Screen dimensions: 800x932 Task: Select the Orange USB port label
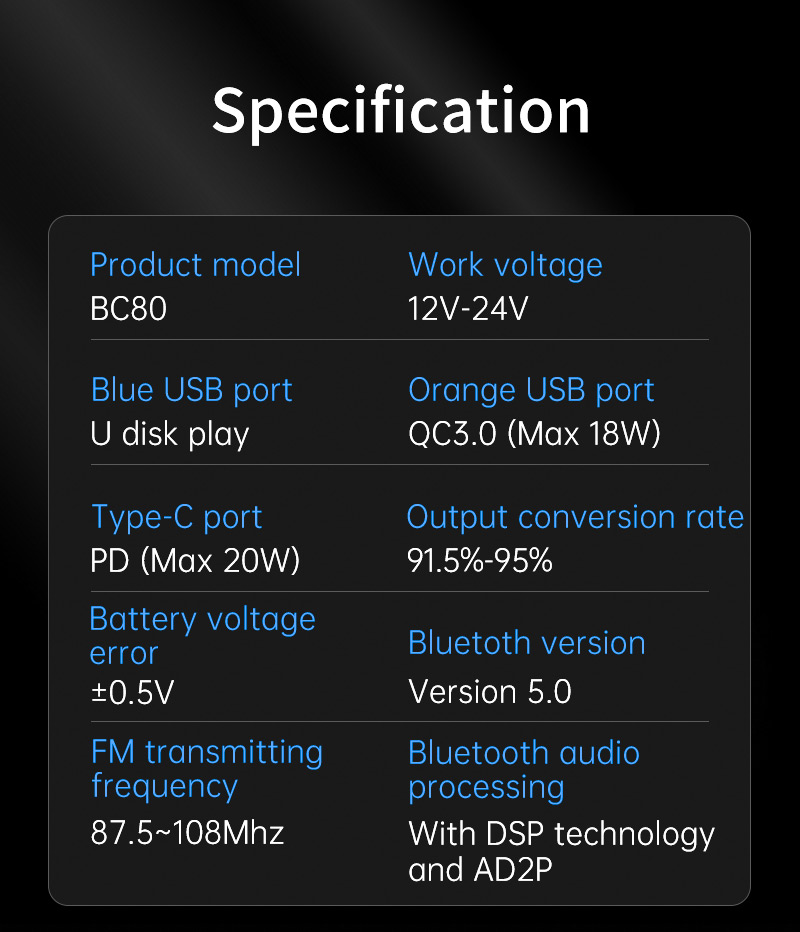pyautogui.click(x=531, y=391)
